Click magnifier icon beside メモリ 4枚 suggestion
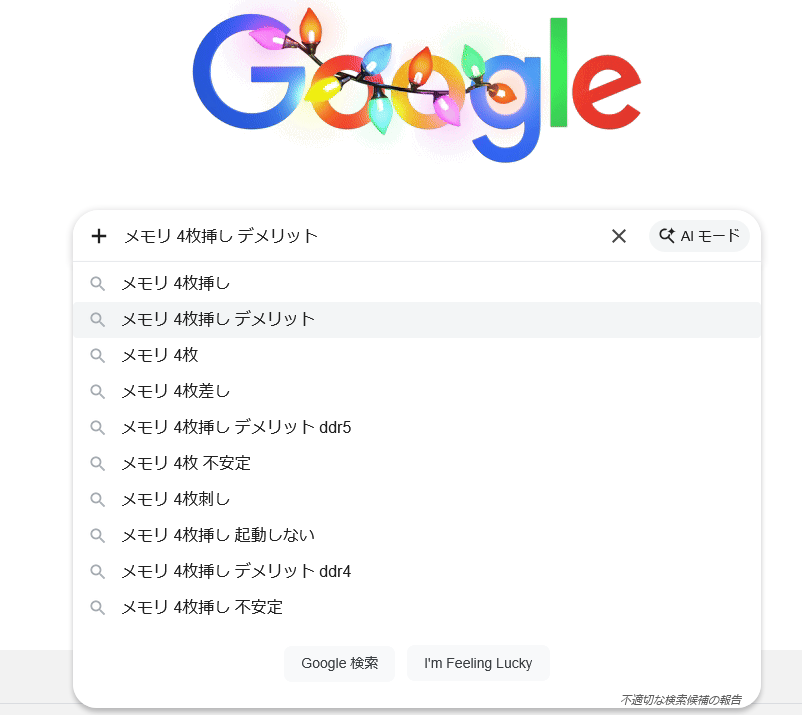Viewport: 802px width, 715px height. pyautogui.click(x=98, y=356)
